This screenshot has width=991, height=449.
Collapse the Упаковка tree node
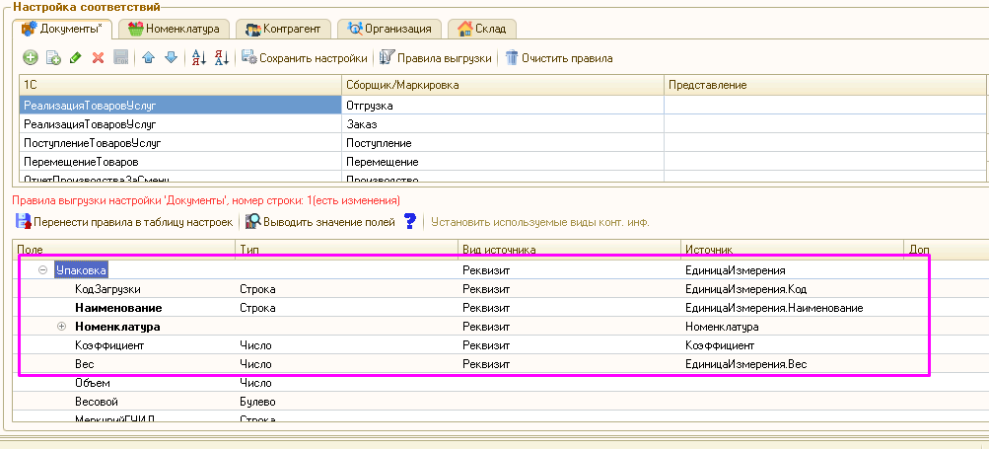click(x=43, y=270)
